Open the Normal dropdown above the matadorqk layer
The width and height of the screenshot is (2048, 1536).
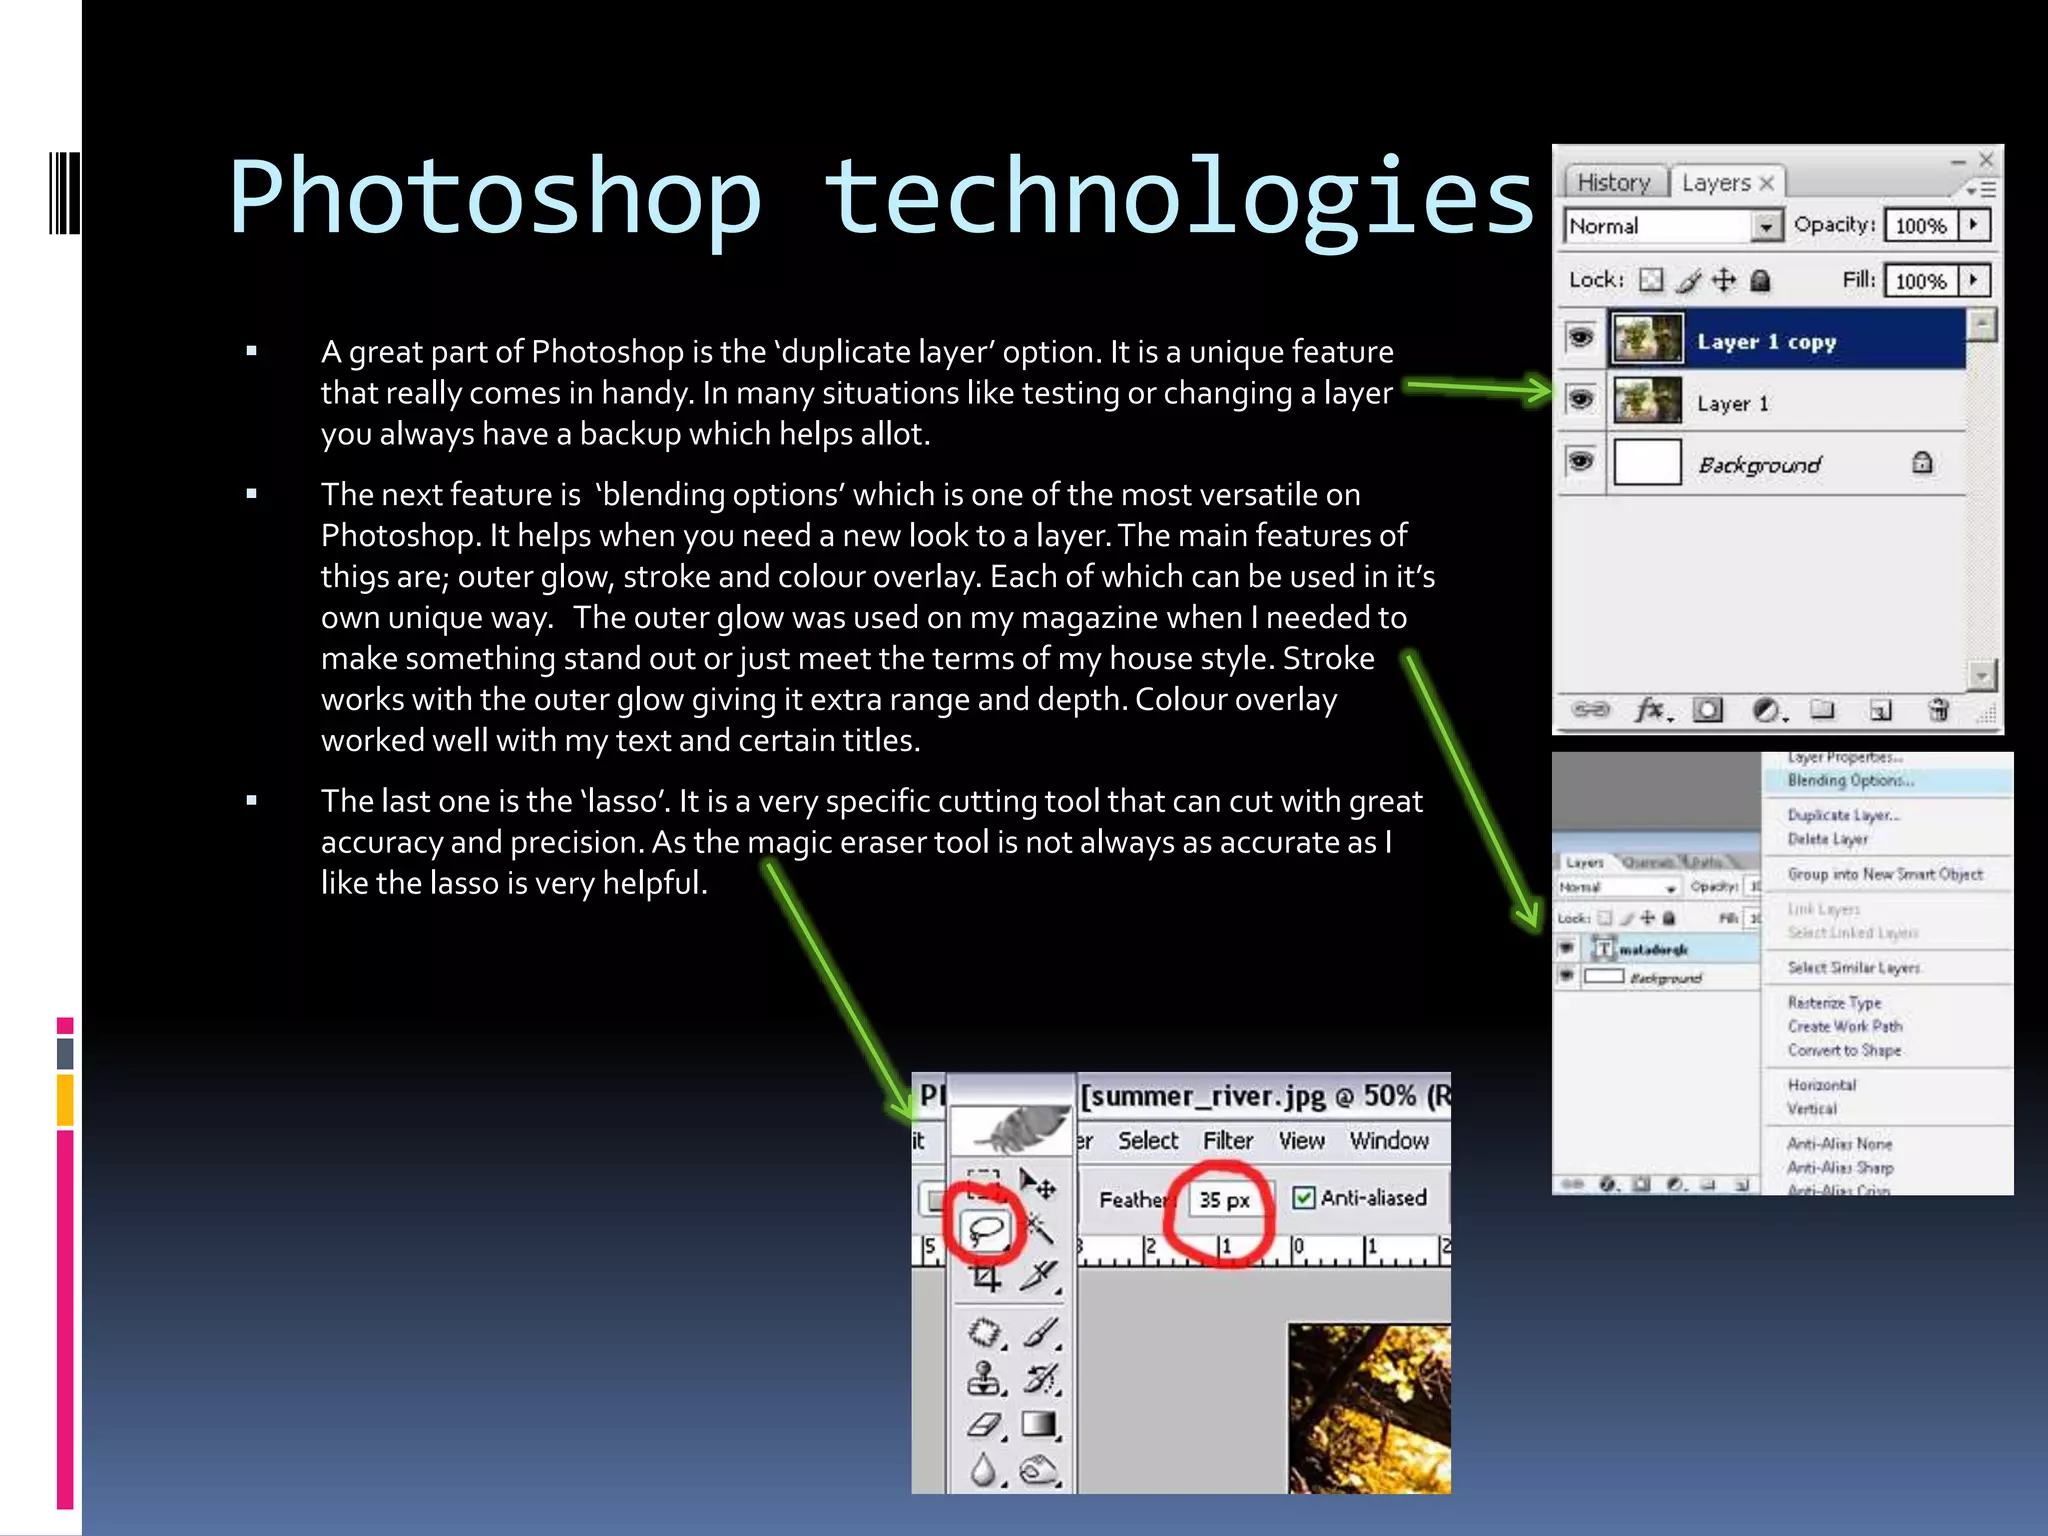[x=1618, y=887]
